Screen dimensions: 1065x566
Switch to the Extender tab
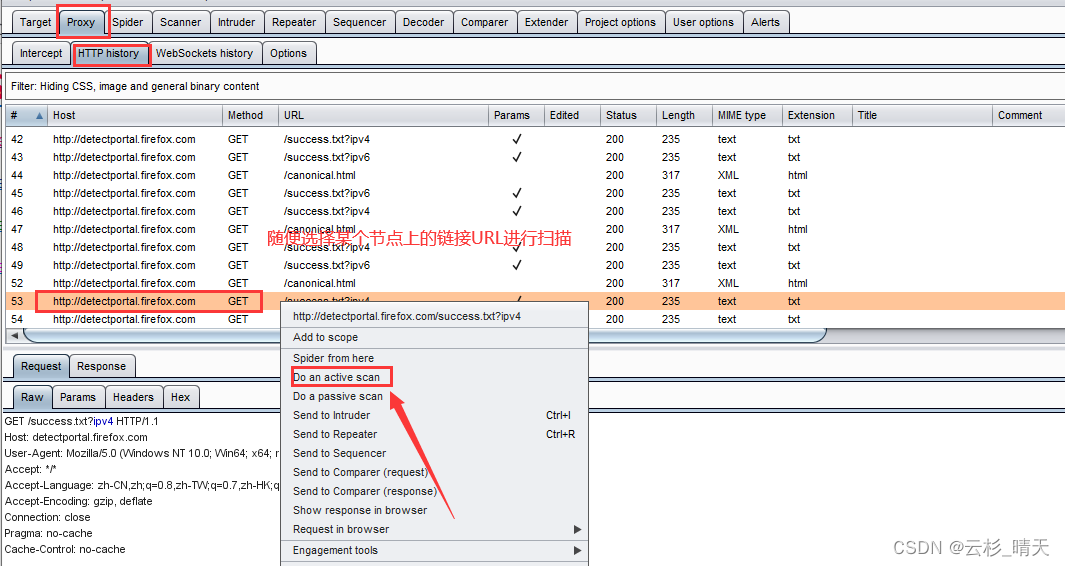(546, 22)
